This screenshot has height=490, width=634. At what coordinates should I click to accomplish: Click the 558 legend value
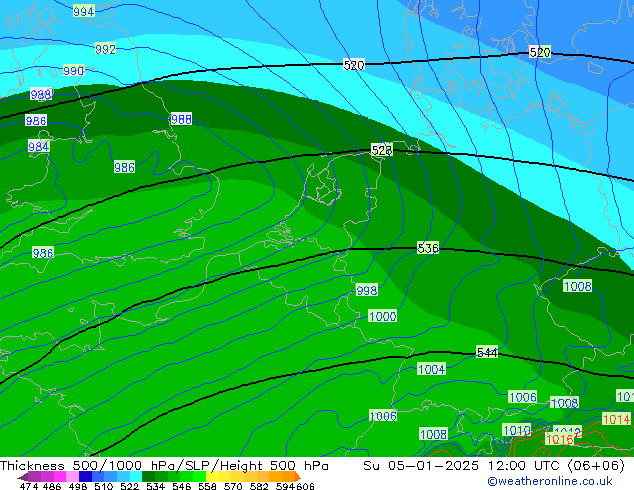click(x=207, y=486)
